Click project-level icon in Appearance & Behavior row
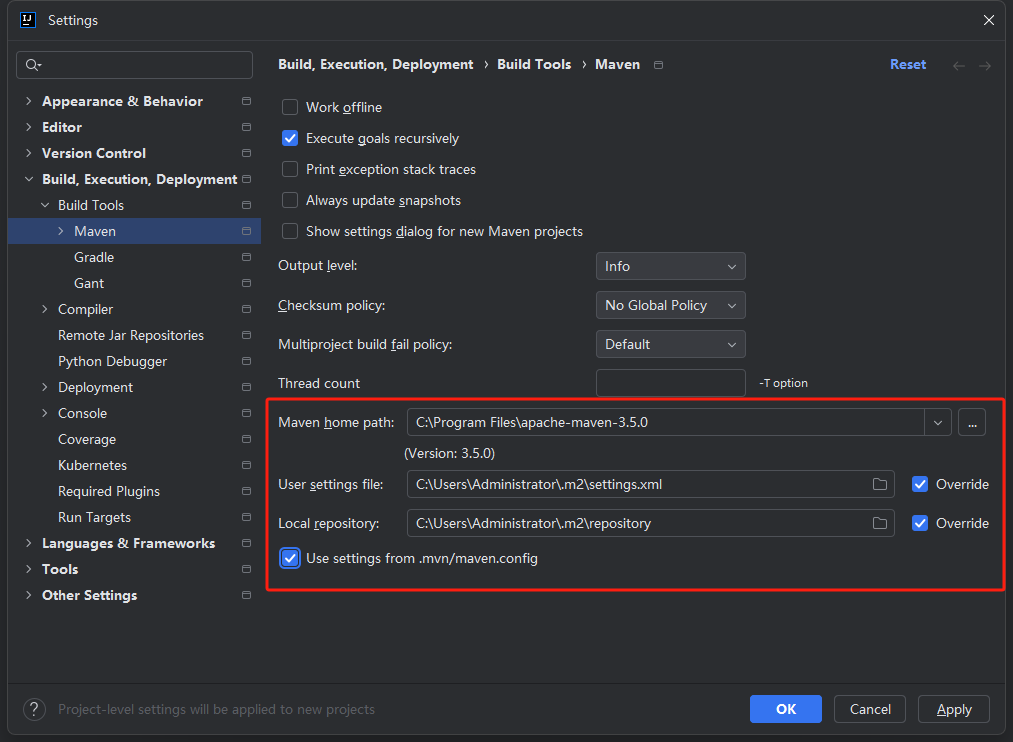 point(246,101)
